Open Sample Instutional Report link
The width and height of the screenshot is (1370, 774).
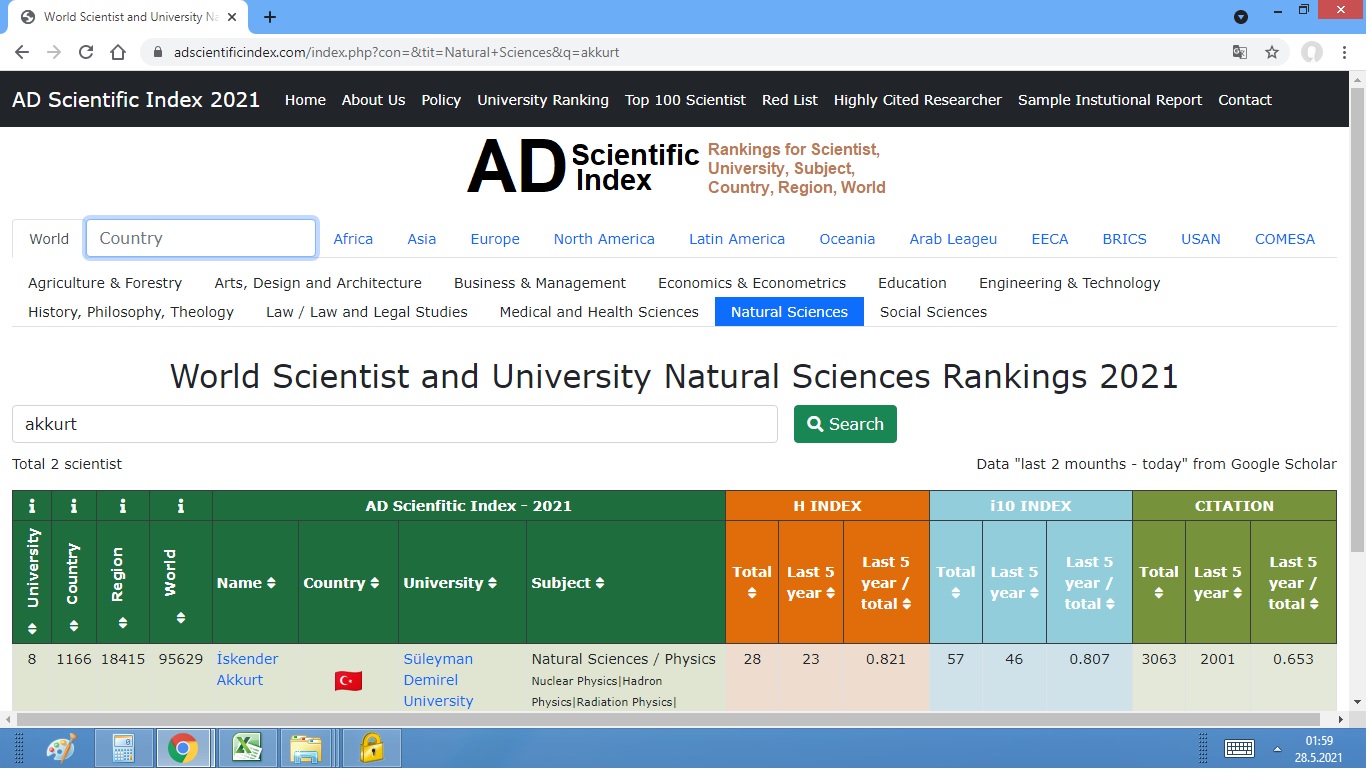1110,100
